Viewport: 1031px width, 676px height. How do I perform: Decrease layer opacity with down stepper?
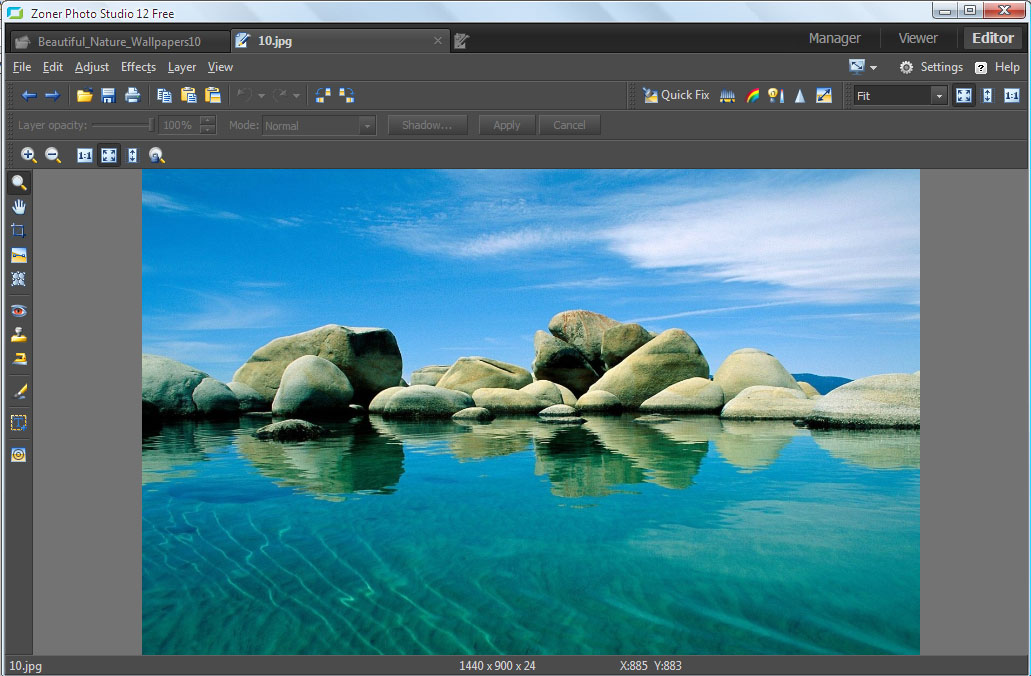208,130
